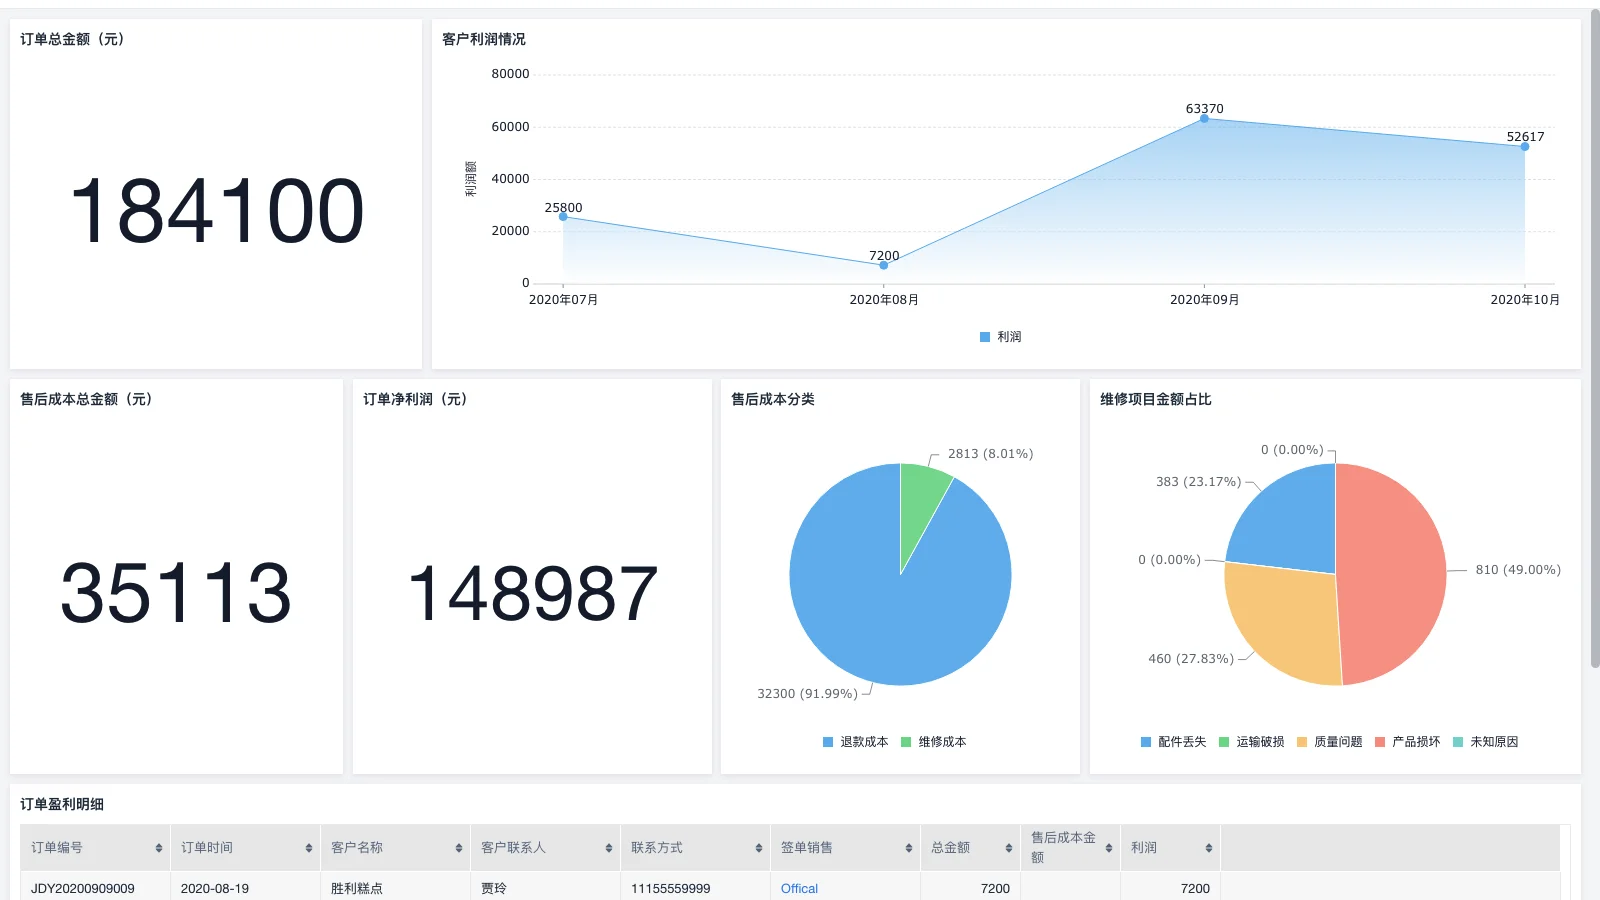The image size is (1600, 900).
Task: Click the 63370 data point on the line chart
Action: pyautogui.click(x=1204, y=118)
